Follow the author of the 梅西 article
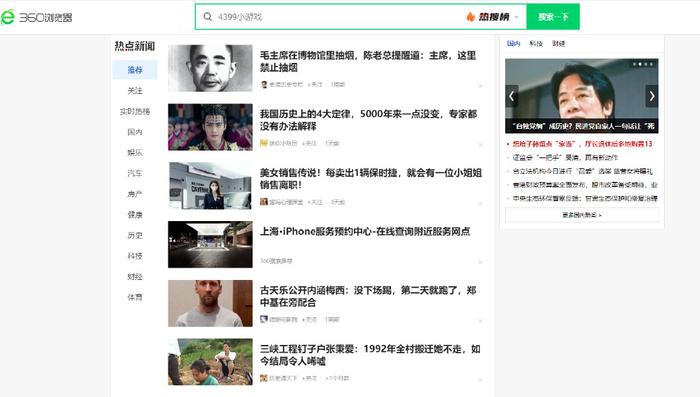This screenshot has height=397, width=700. pyautogui.click(x=309, y=319)
